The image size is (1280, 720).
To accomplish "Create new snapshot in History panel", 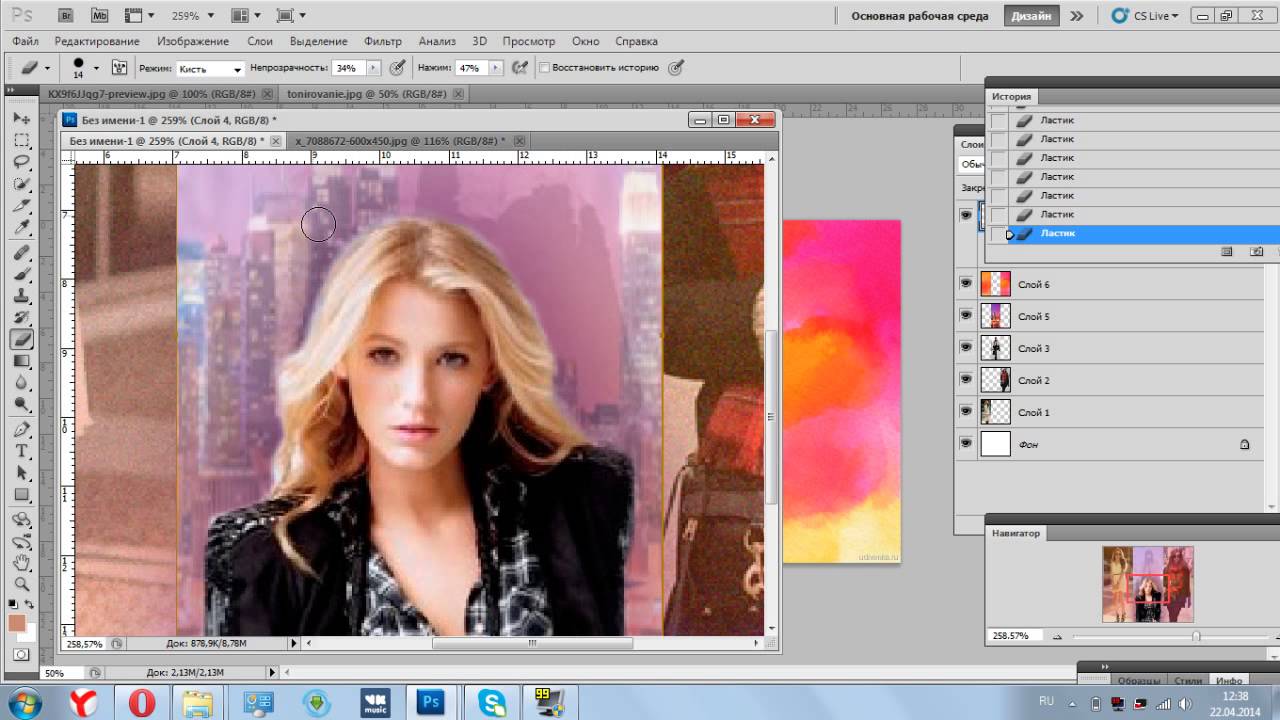I will (1257, 252).
